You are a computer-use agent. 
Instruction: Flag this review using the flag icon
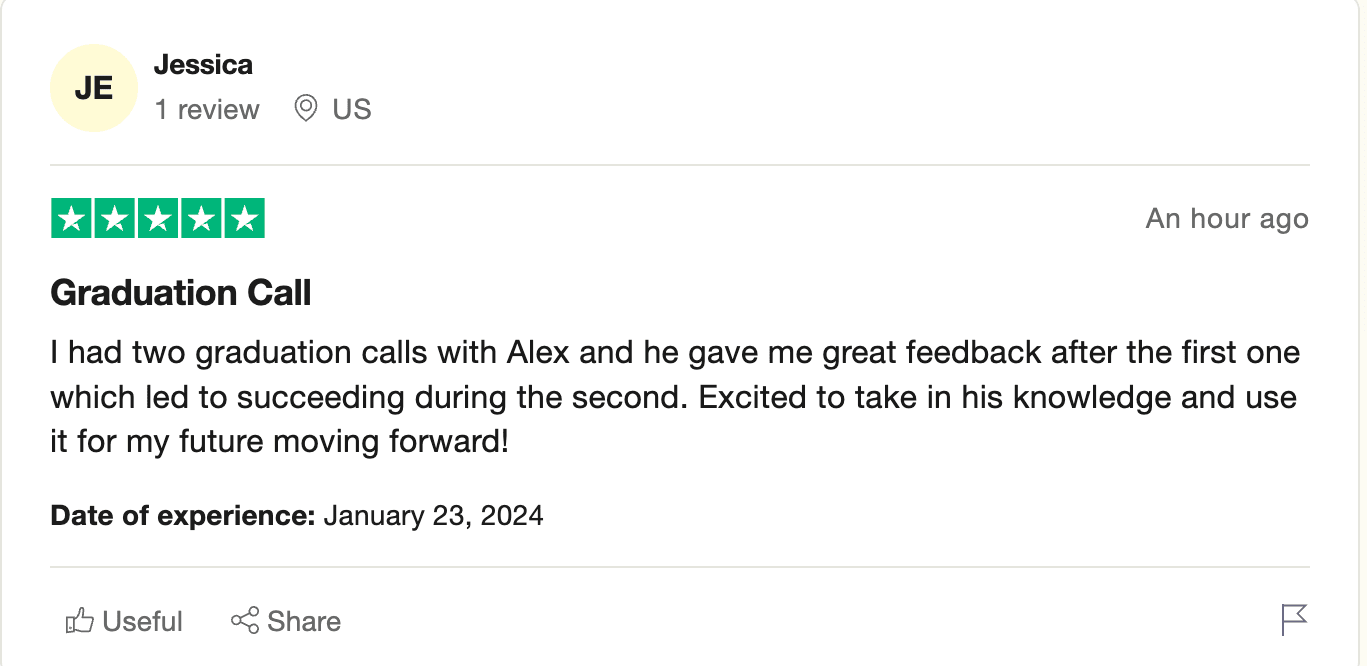click(1294, 620)
